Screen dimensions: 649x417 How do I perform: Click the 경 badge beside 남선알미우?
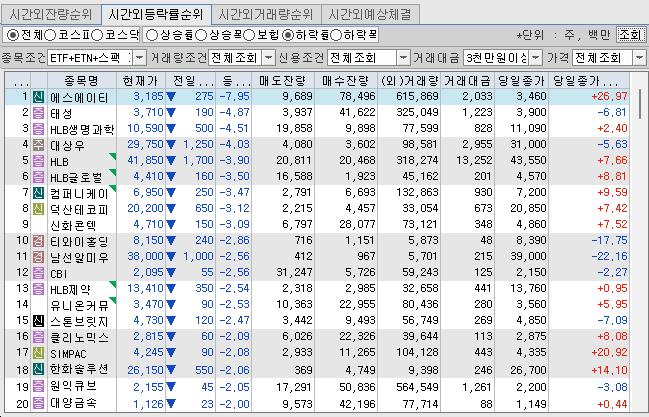(38, 257)
